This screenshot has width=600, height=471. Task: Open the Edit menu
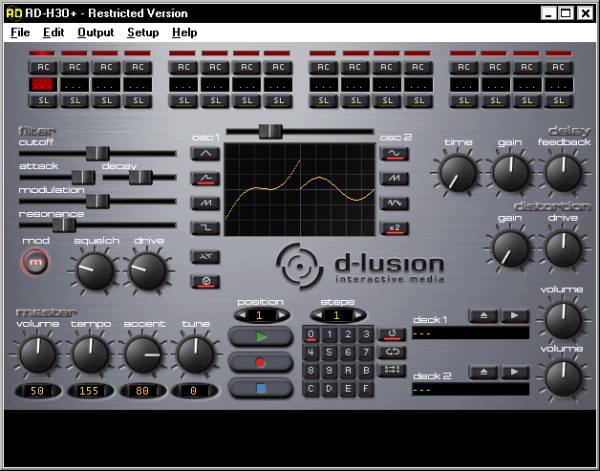click(x=53, y=33)
